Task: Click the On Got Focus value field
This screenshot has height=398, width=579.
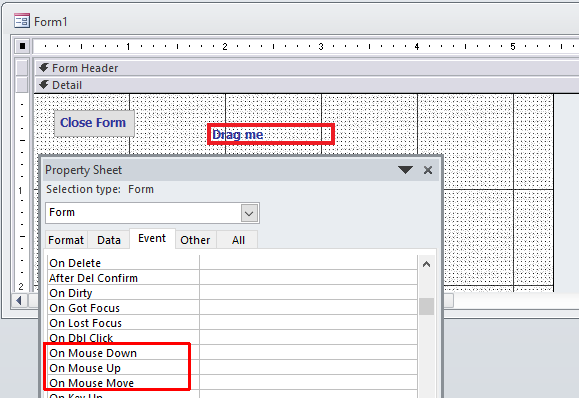Action: coord(308,308)
